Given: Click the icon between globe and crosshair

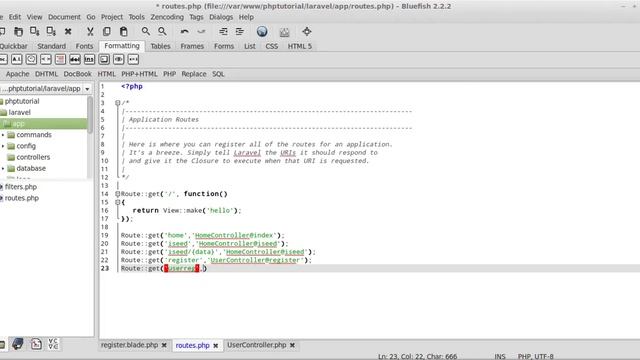Looking at the screenshot, I should click(284, 32).
